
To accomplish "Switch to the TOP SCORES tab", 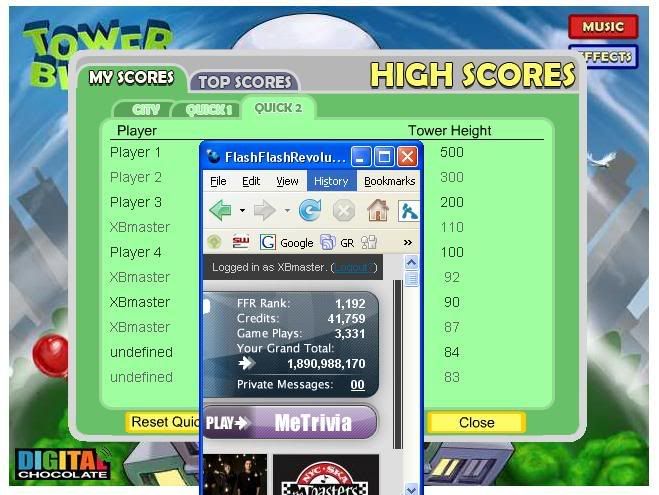I will pyautogui.click(x=244, y=82).
